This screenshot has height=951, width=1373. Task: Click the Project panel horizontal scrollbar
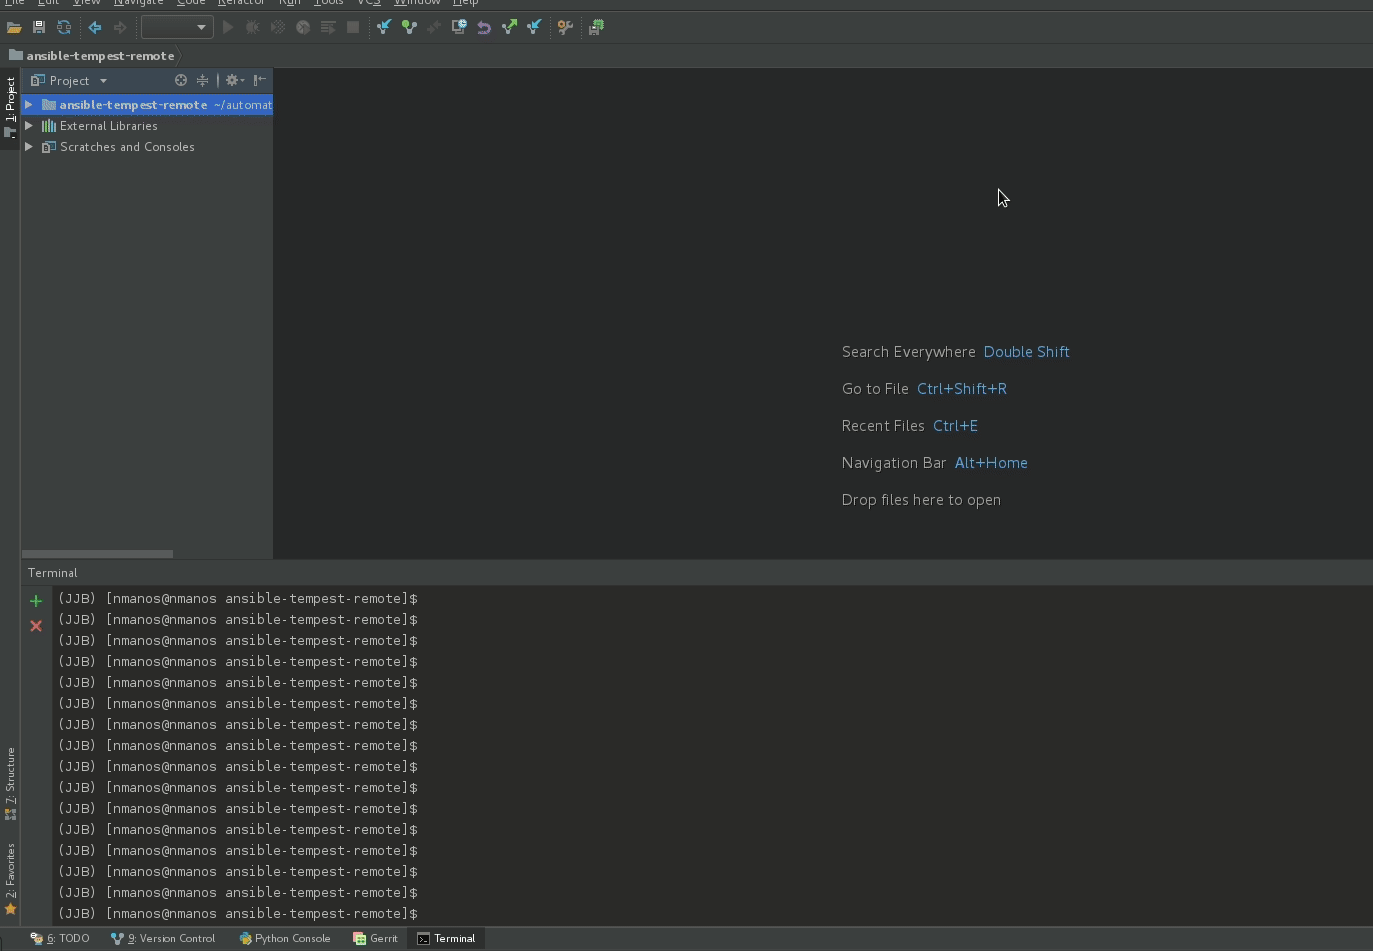click(x=97, y=553)
